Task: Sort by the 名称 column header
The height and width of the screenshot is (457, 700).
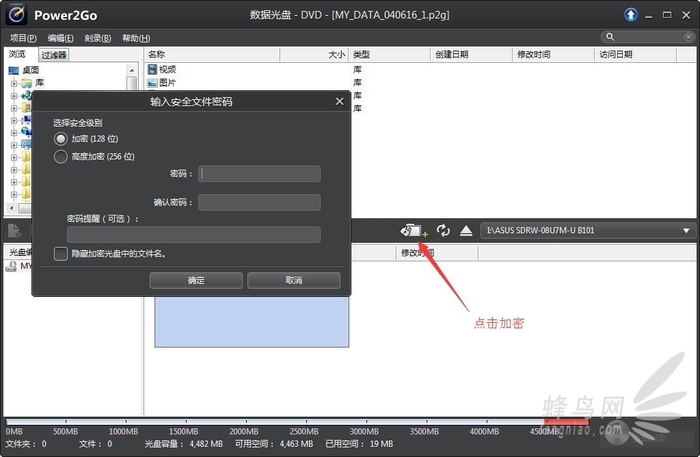Action: tap(212, 54)
